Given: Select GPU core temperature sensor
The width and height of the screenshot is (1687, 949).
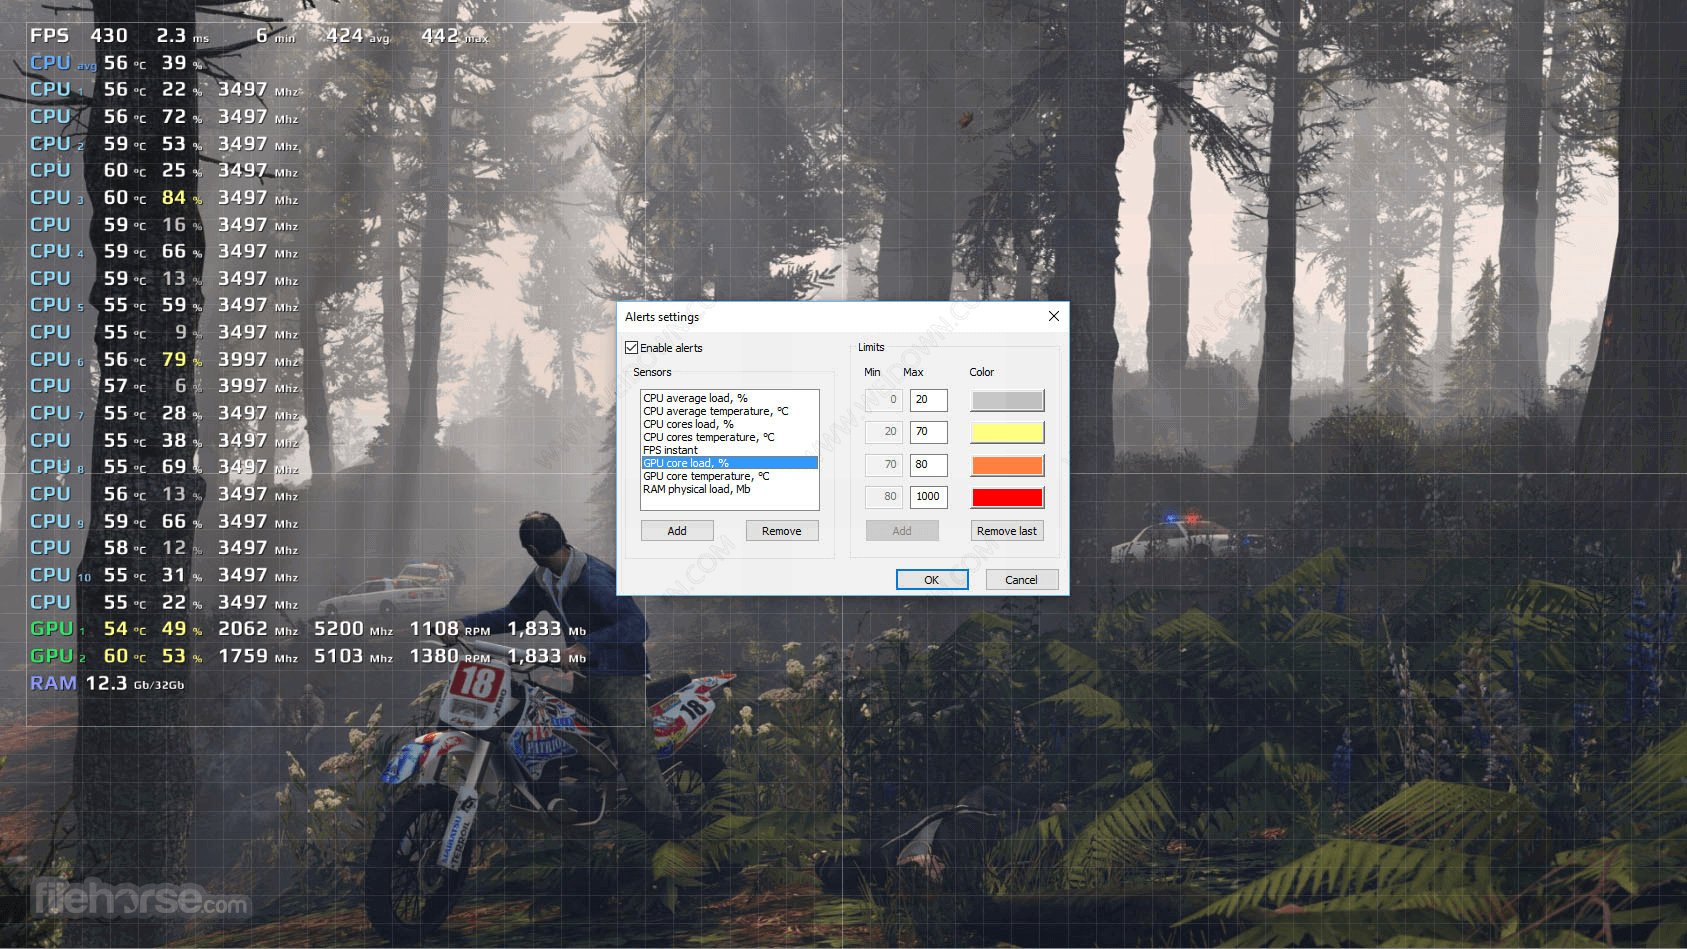Looking at the screenshot, I should pos(706,476).
